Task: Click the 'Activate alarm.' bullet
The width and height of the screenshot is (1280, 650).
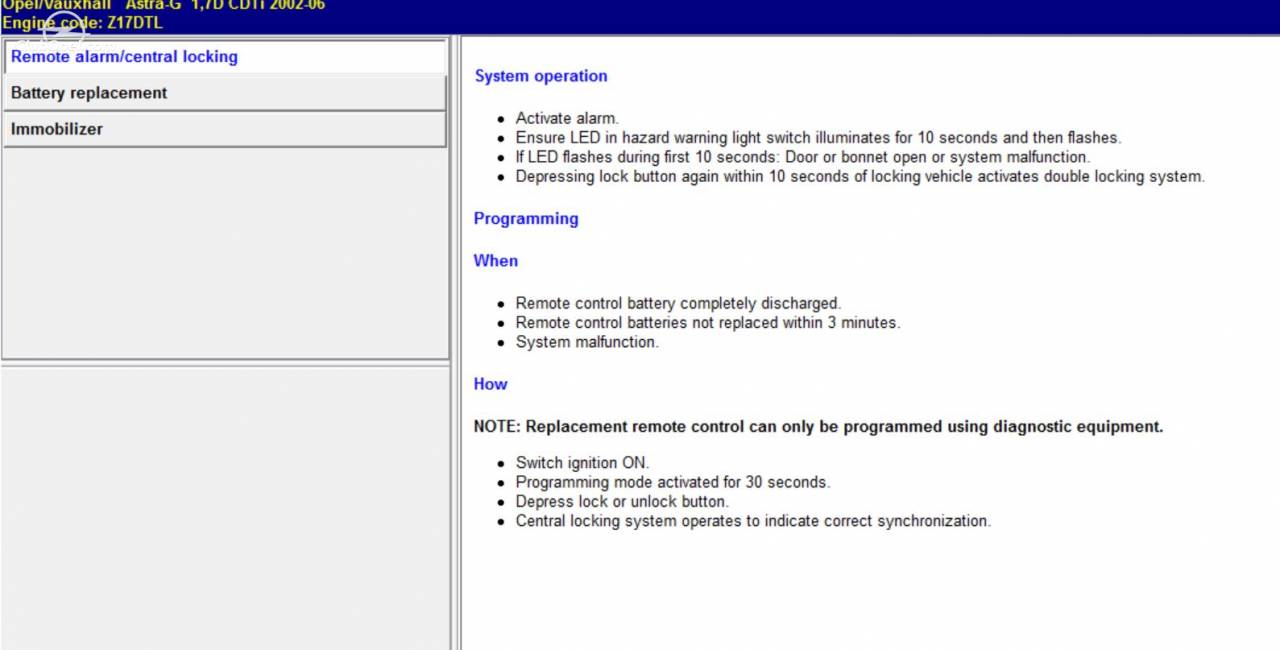Action: (567, 118)
